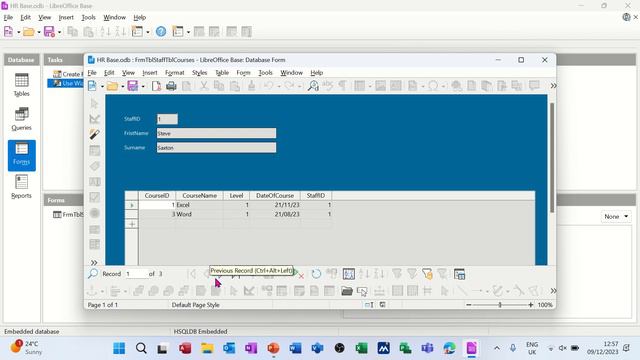Click the Cut scissors icon
Image resolution: width=640 pixels, height=360 pixels.
tap(204, 86)
